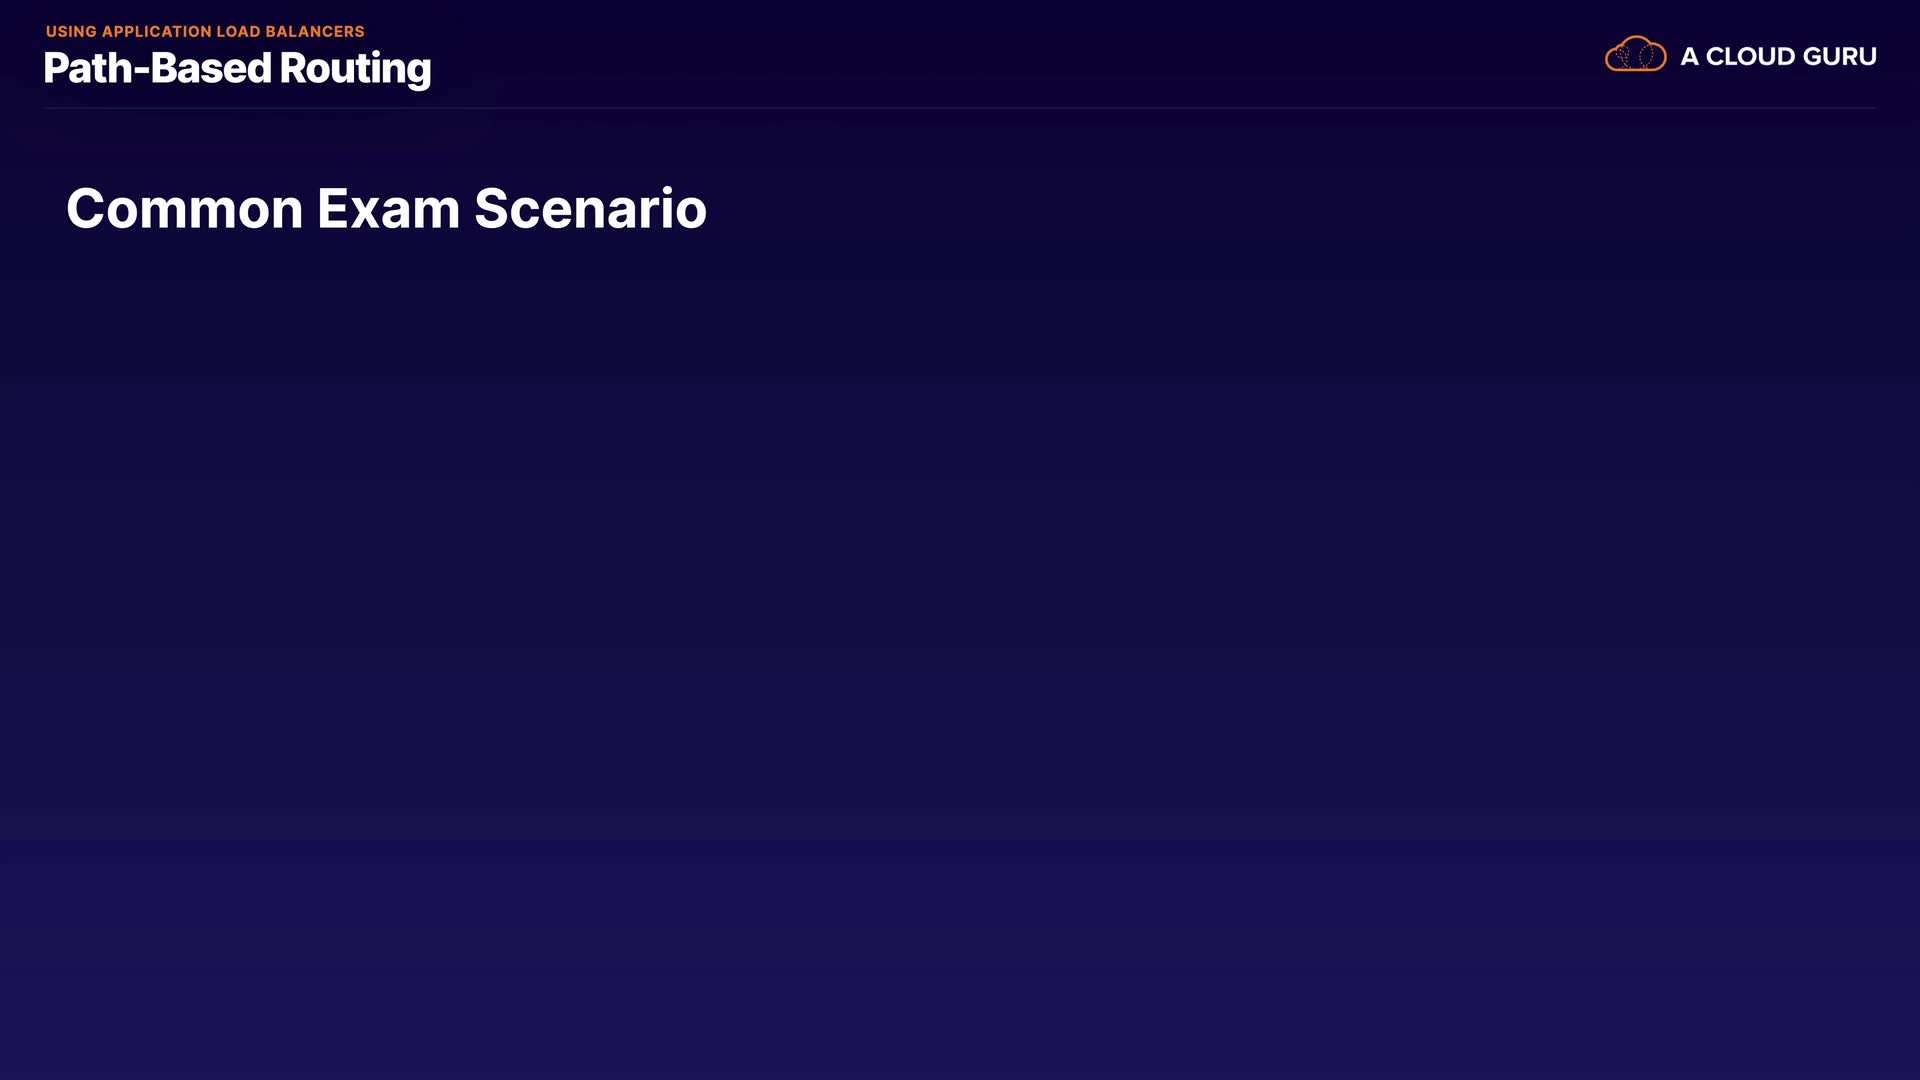The height and width of the screenshot is (1080, 1920).
Task: Click the word Routing in the title
Action: click(355, 69)
